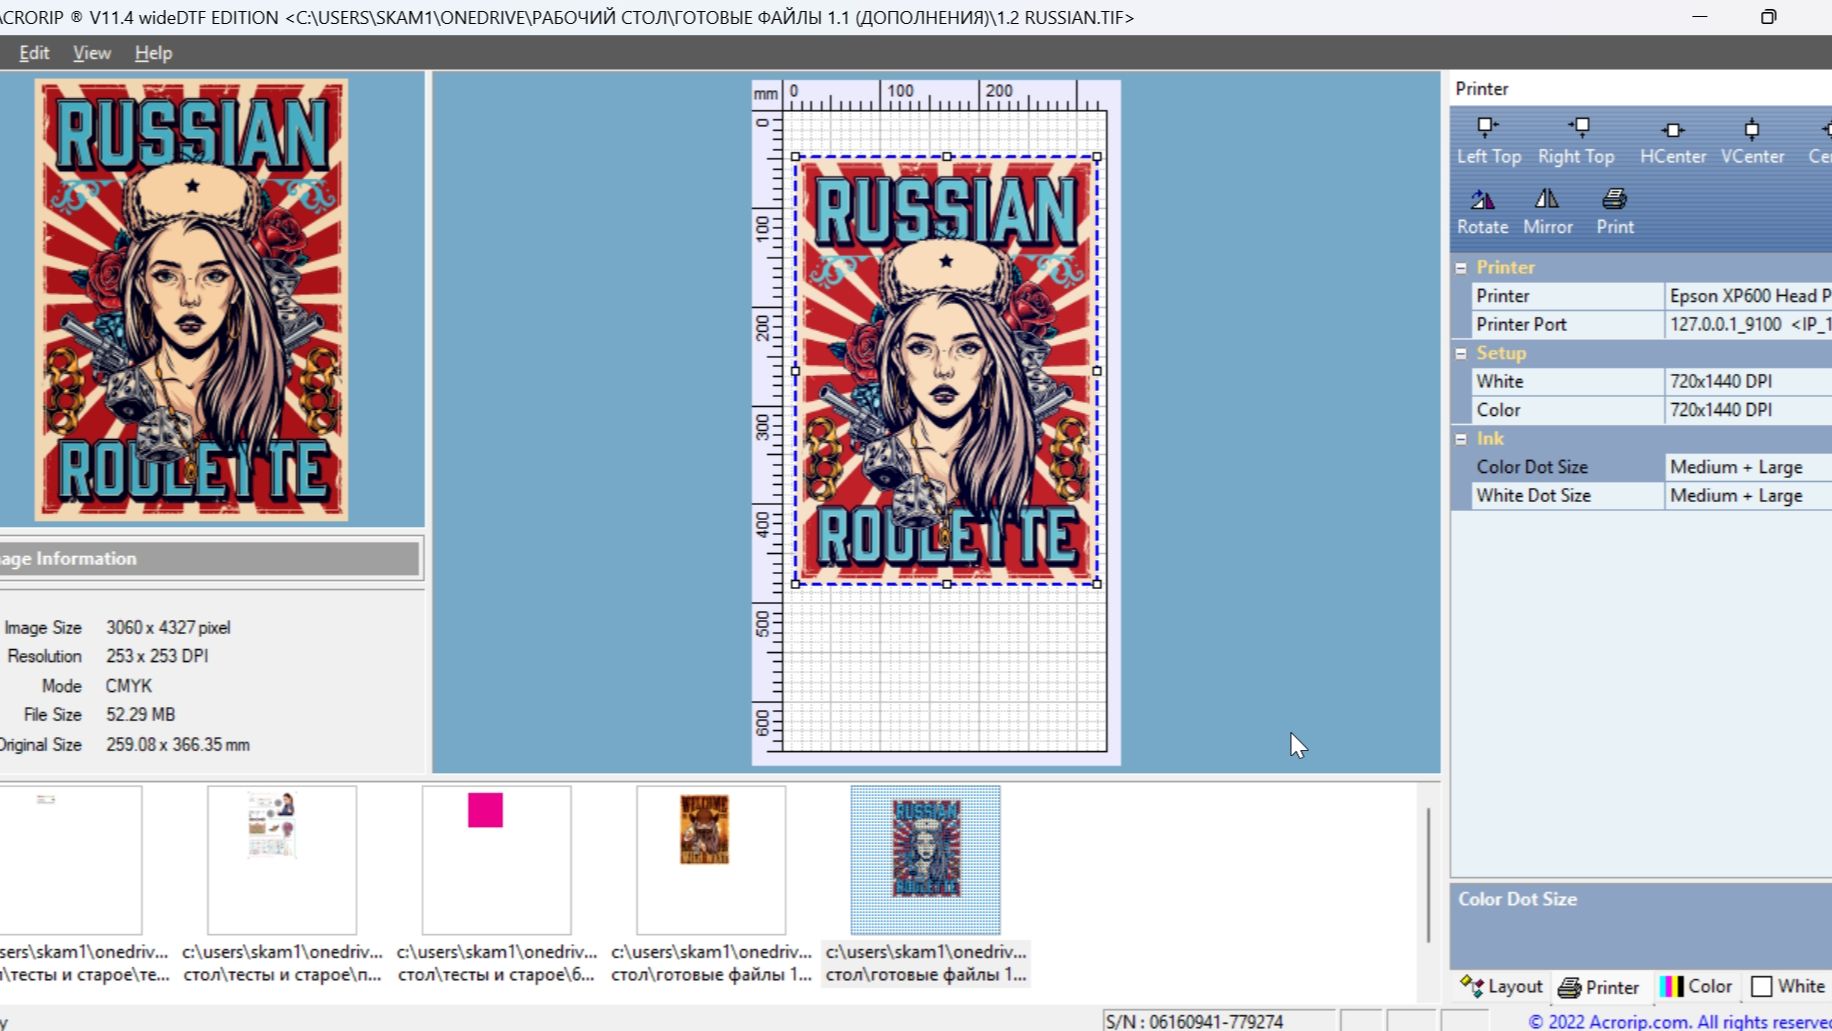Open the White settings tab

tap(1788, 986)
